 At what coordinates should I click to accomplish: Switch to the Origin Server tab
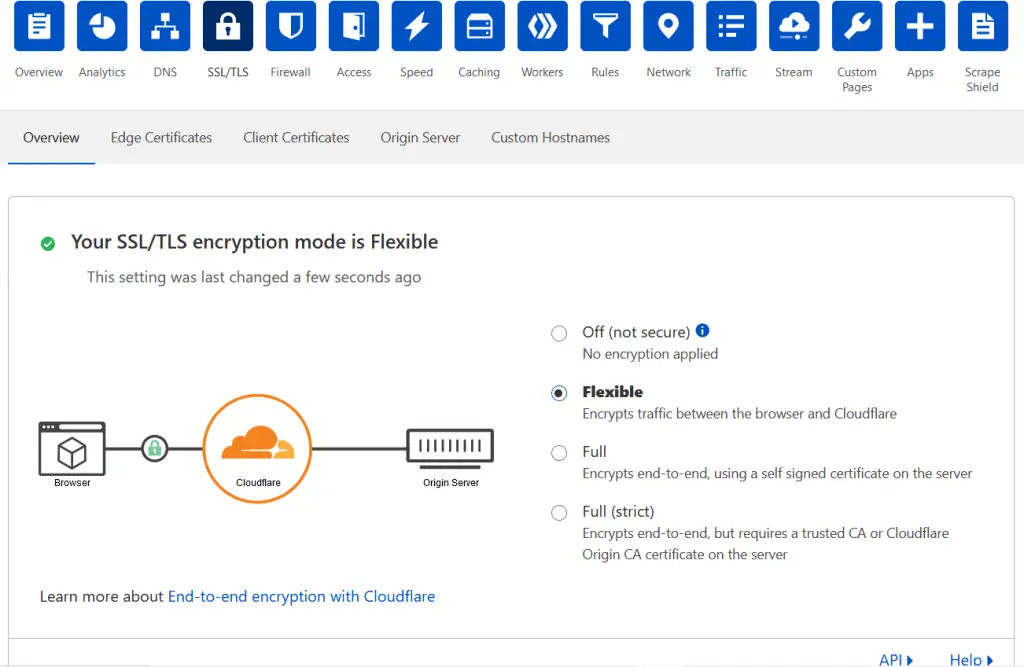(420, 138)
